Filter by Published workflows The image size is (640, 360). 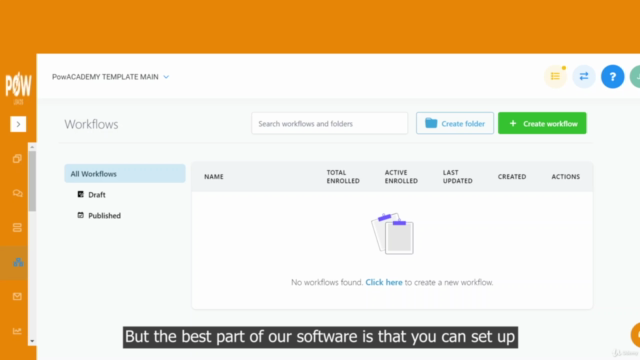click(104, 216)
